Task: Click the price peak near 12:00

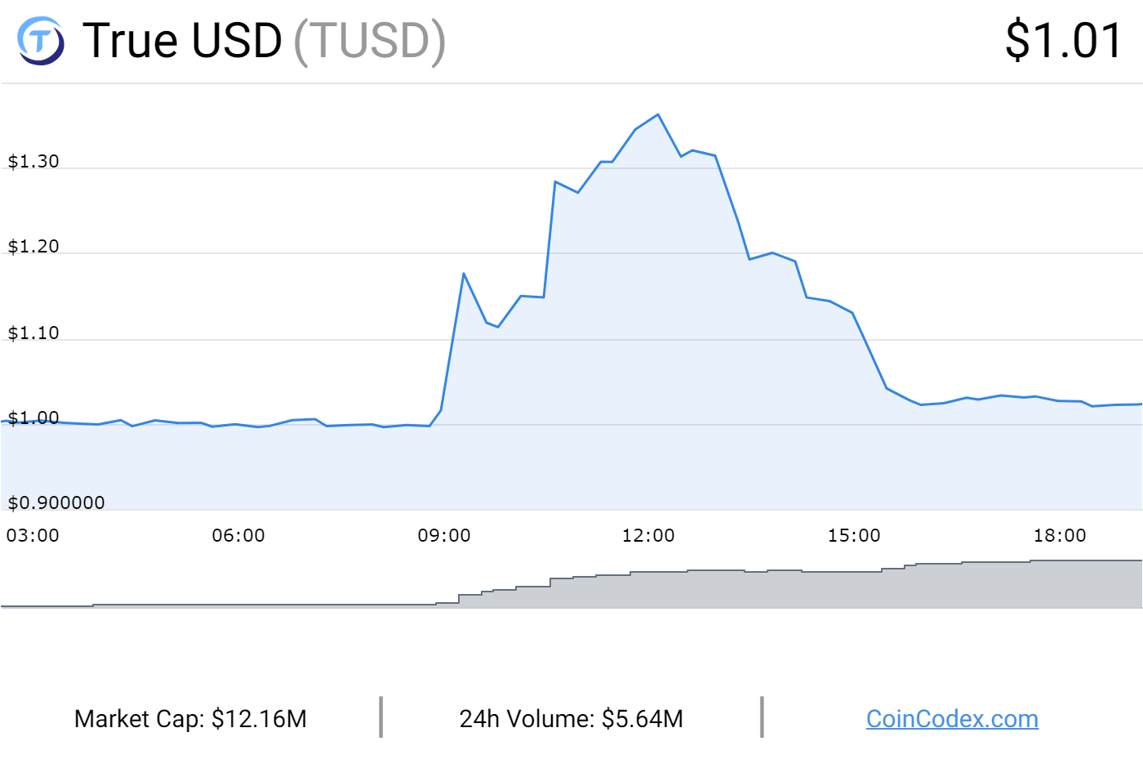Action: click(658, 115)
